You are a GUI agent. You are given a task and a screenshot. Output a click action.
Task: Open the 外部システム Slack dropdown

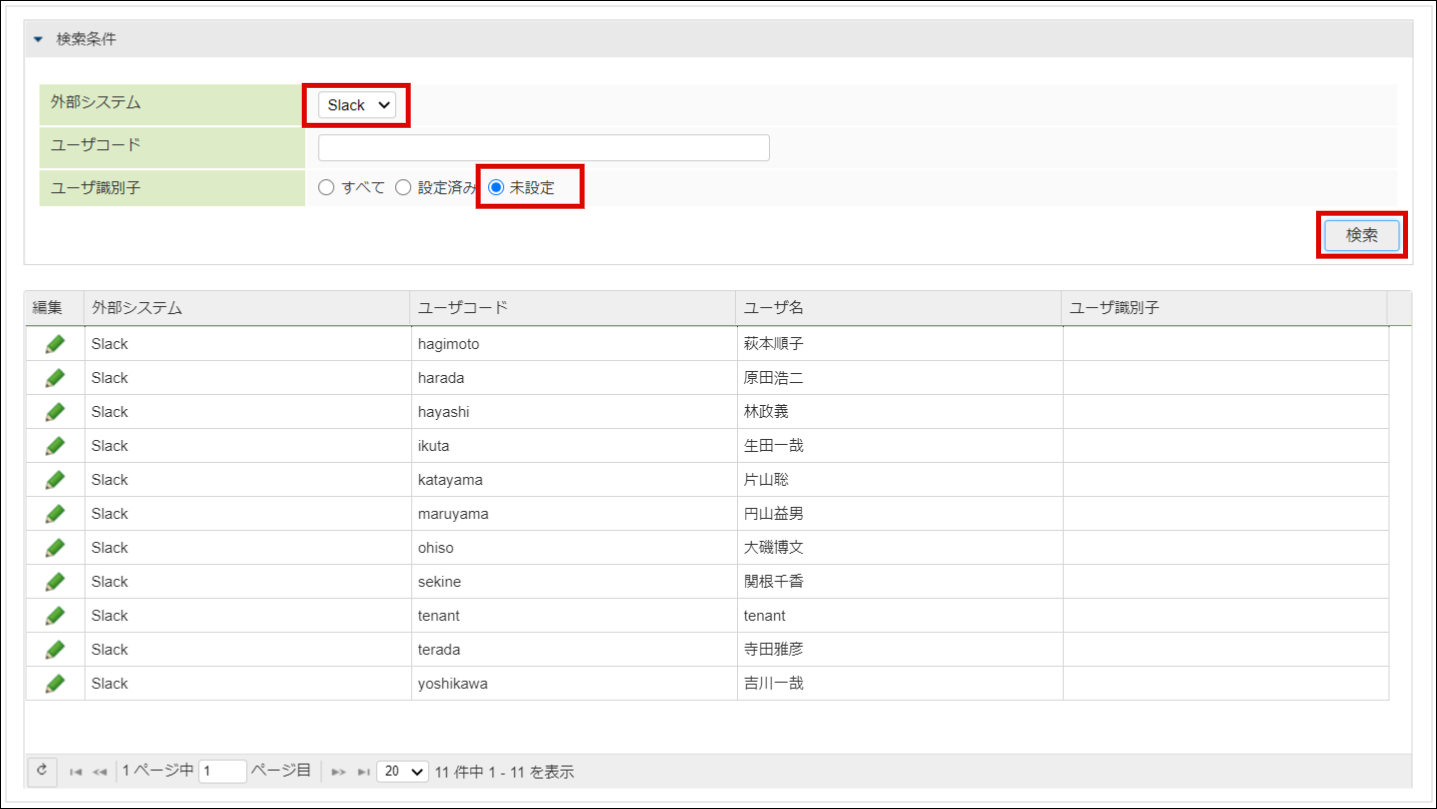(x=357, y=105)
